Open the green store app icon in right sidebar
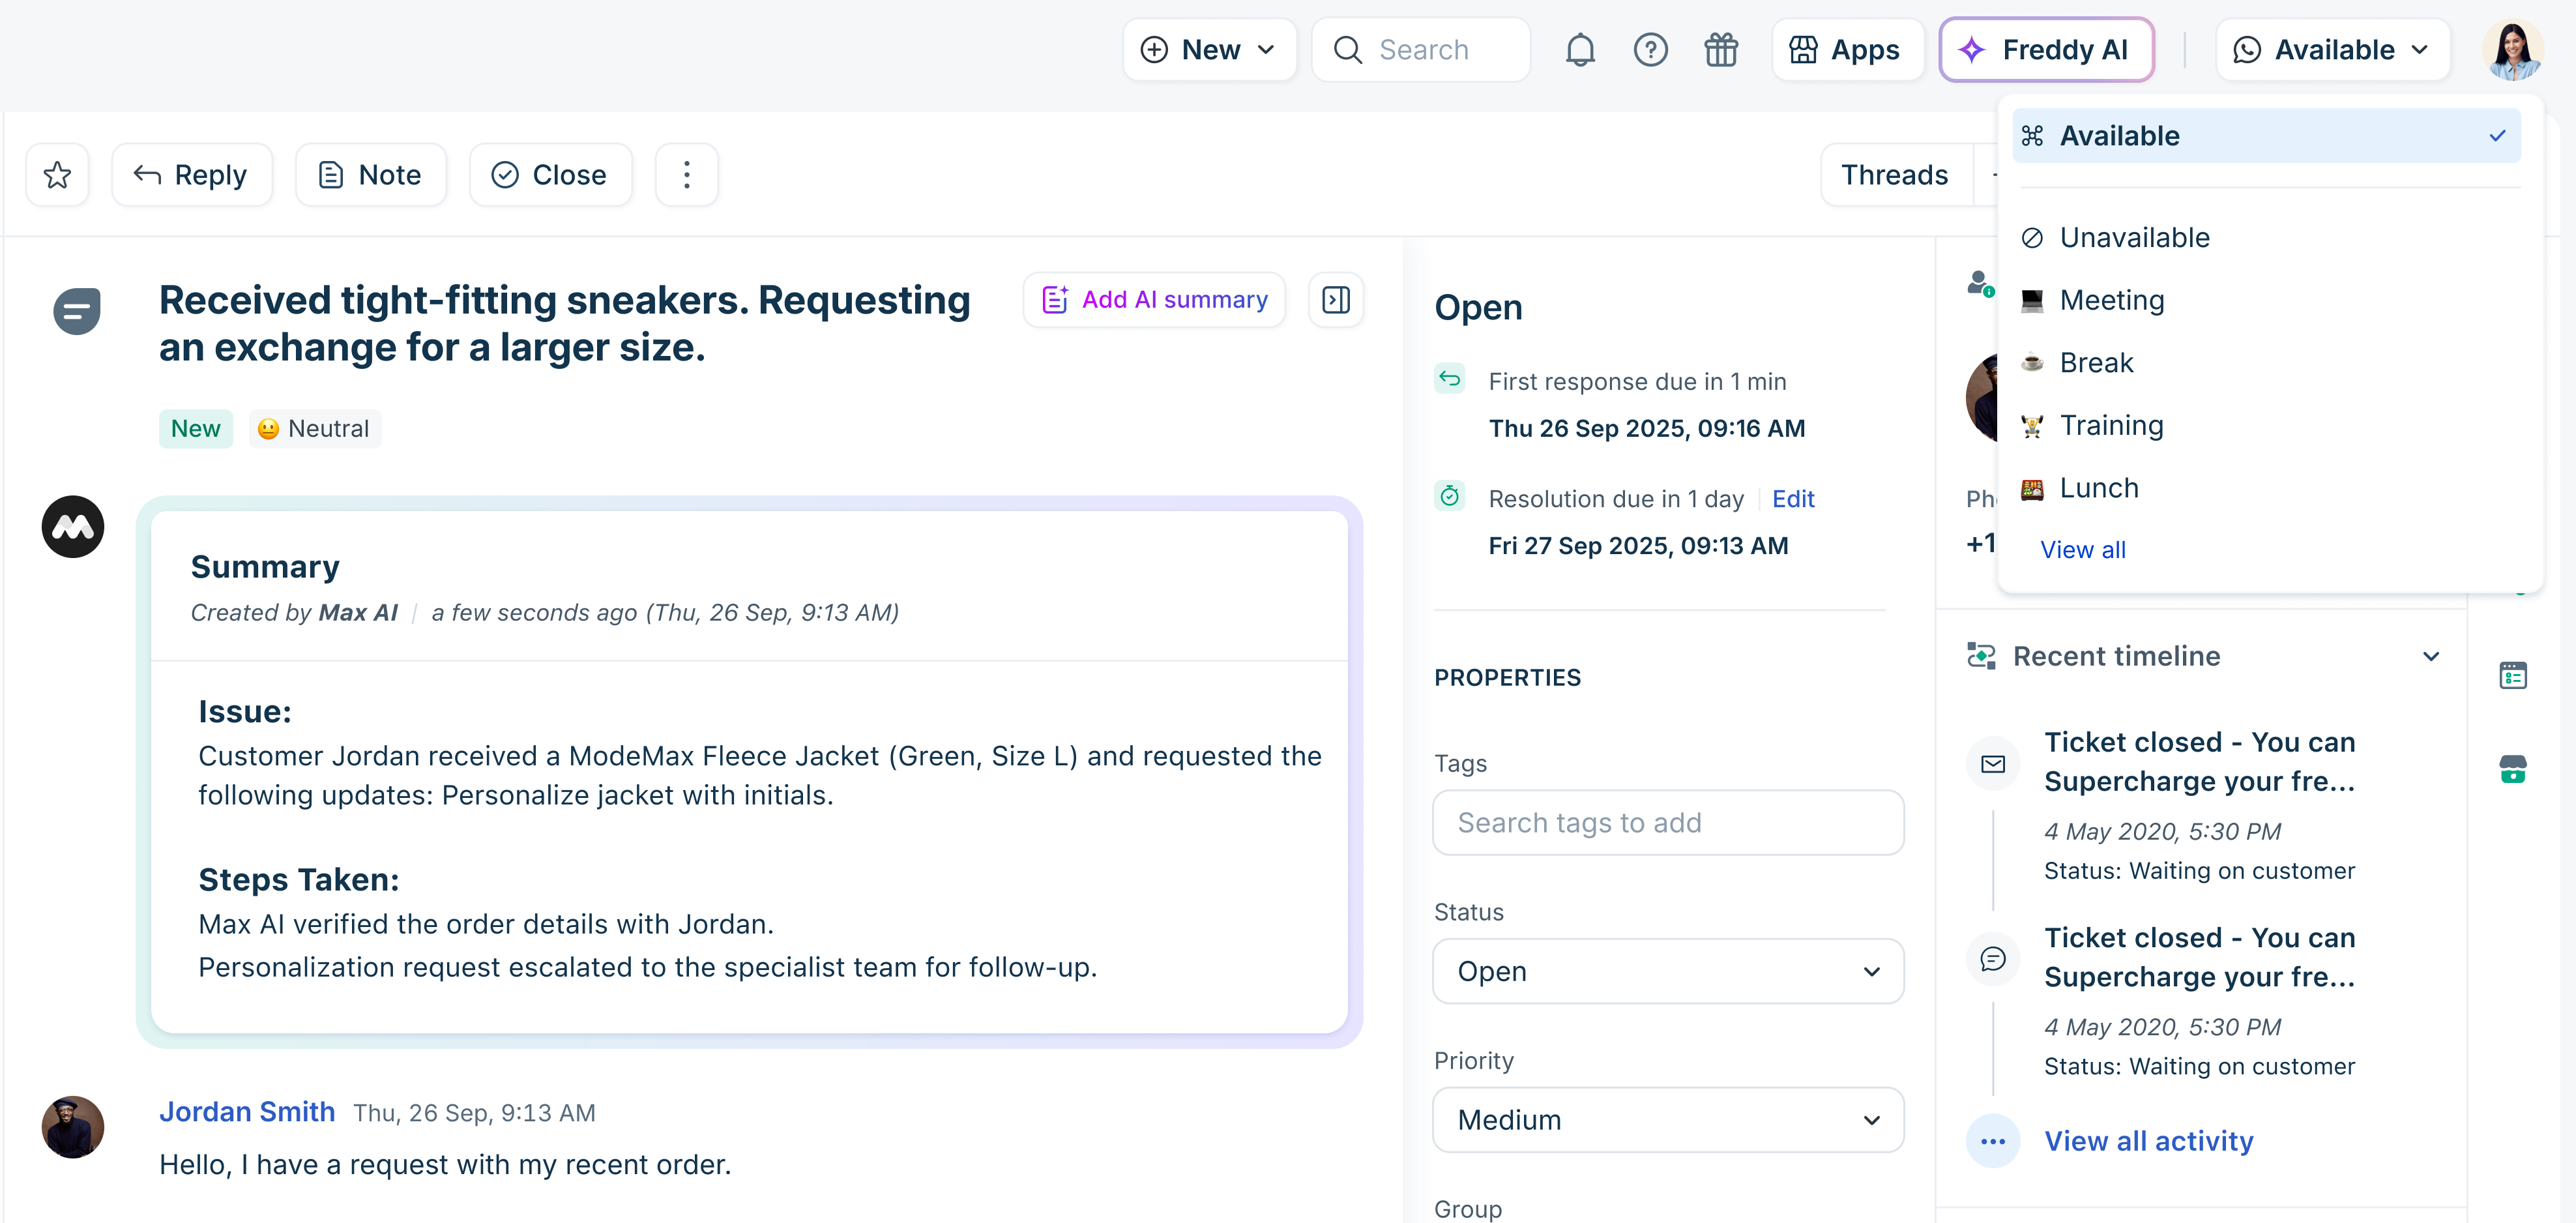 click(x=2512, y=769)
